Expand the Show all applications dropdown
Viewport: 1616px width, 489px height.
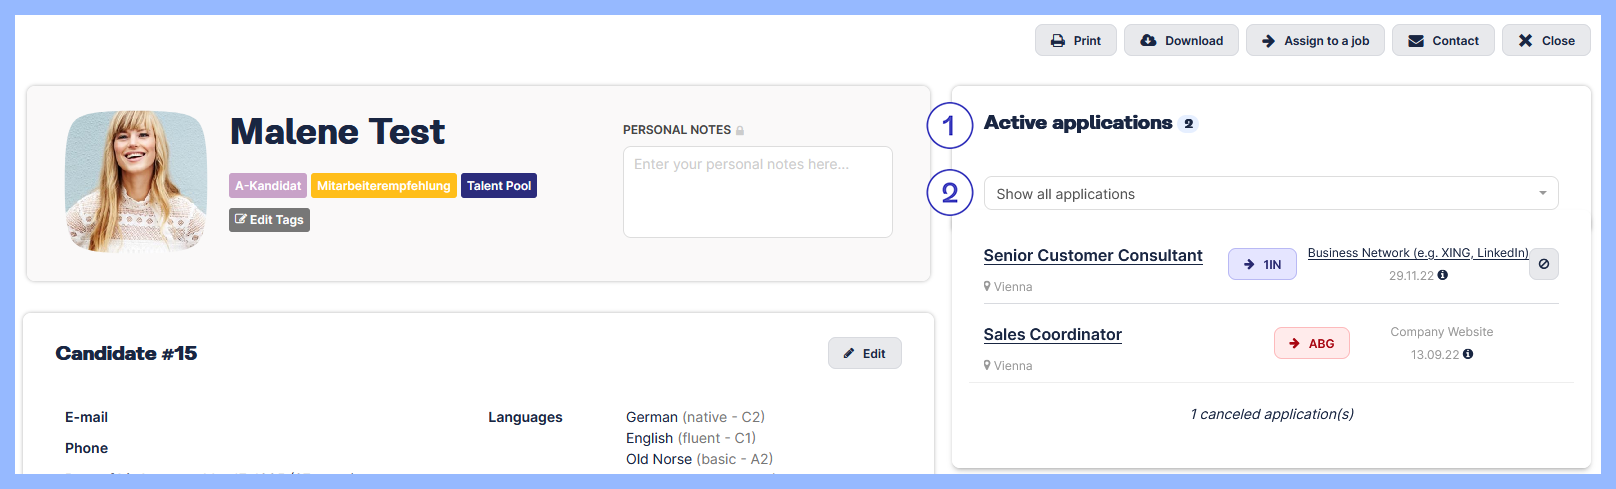click(1270, 194)
